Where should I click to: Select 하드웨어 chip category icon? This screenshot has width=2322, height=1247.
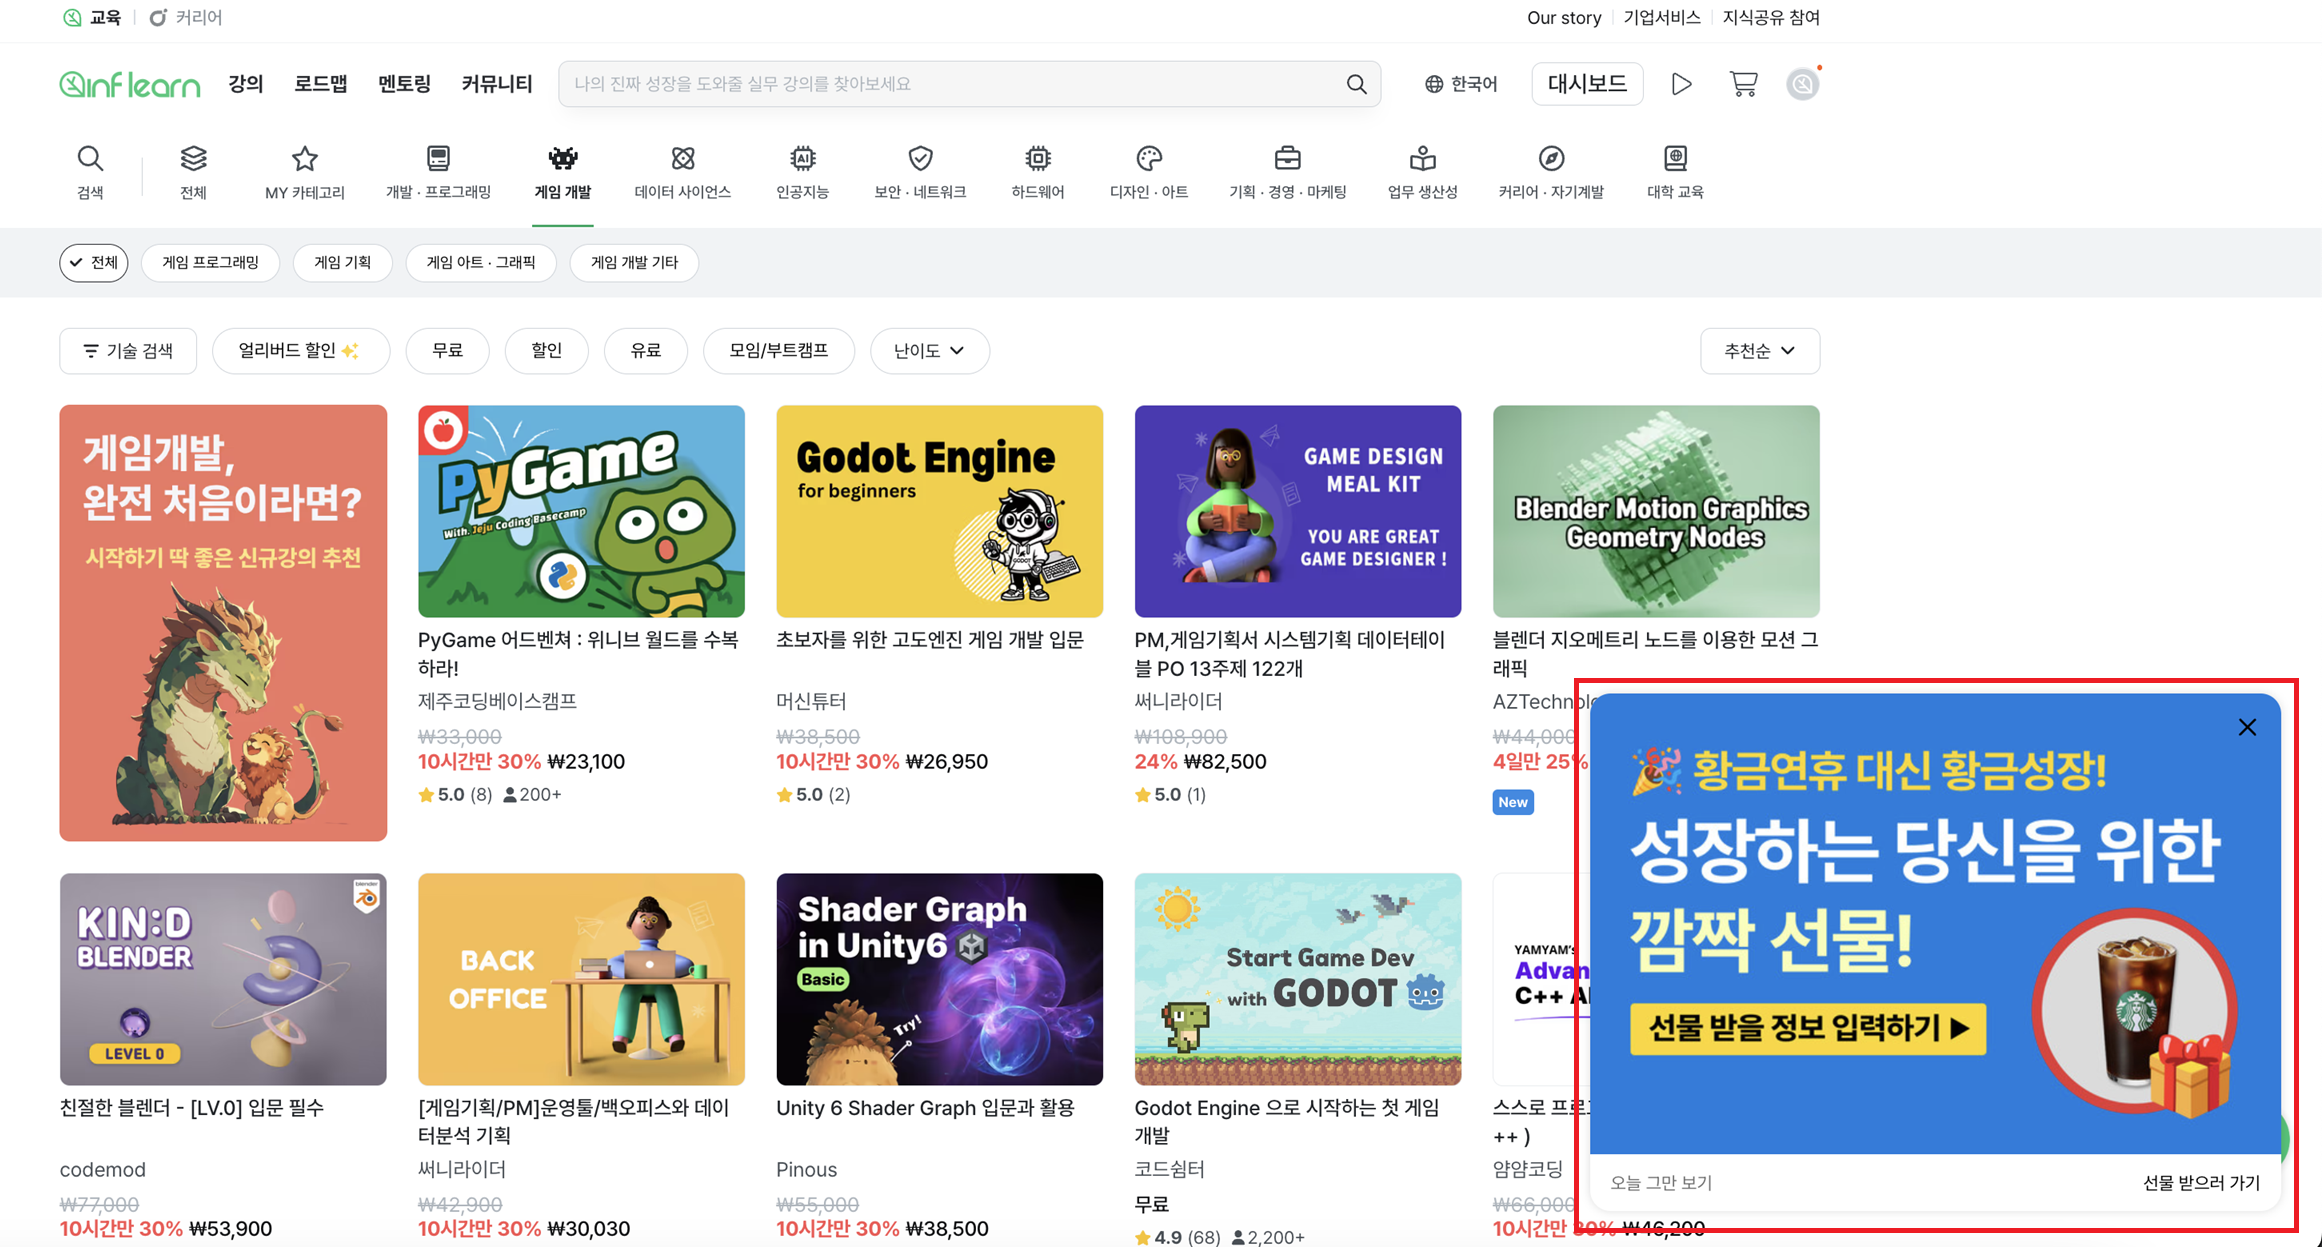pyautogui.click(x=1038, y=158)
